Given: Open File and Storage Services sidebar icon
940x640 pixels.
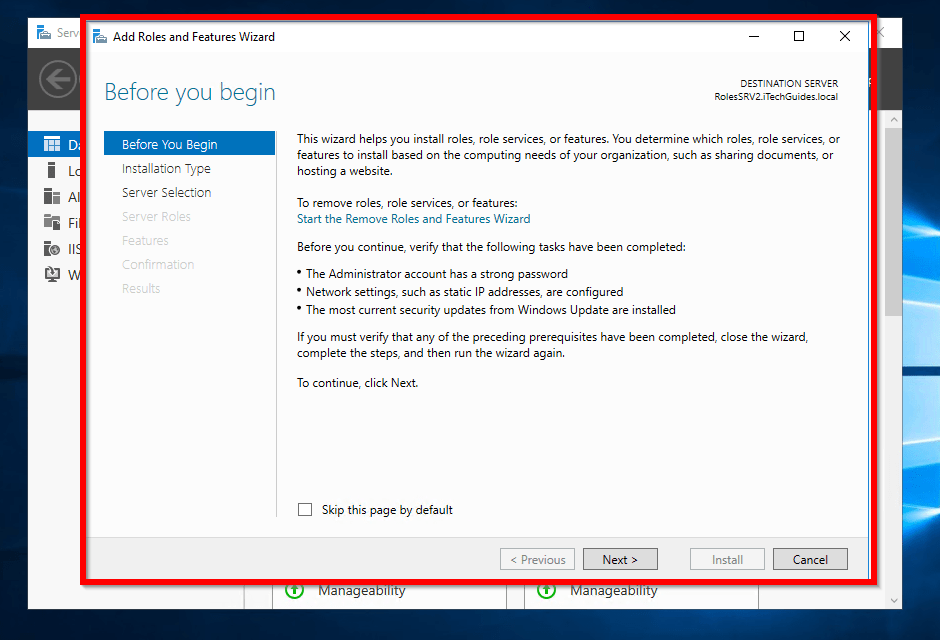Looking at the screenshot, I should coord(52,223).
